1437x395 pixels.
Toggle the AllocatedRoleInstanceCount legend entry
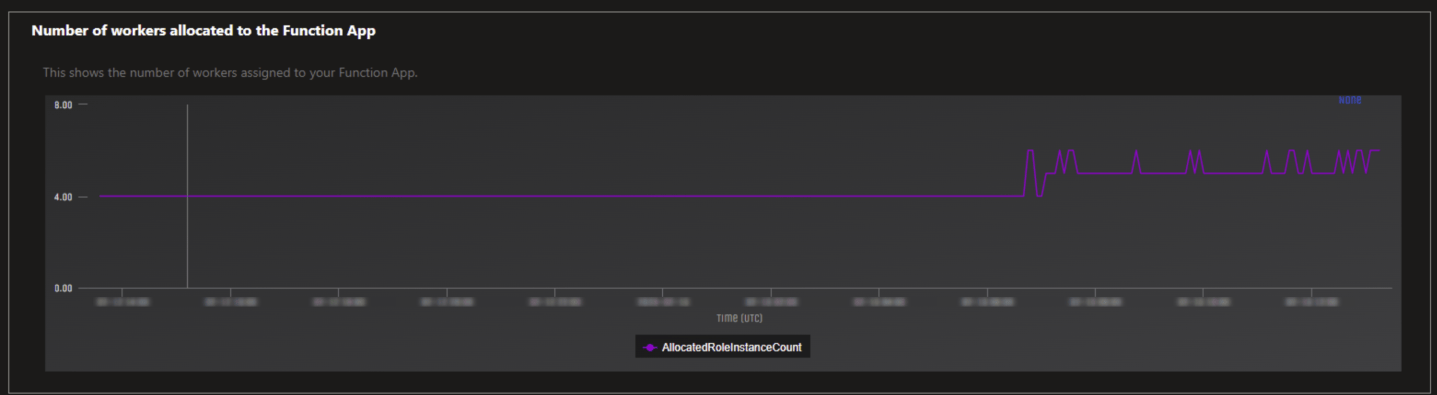tap(722, 347)
